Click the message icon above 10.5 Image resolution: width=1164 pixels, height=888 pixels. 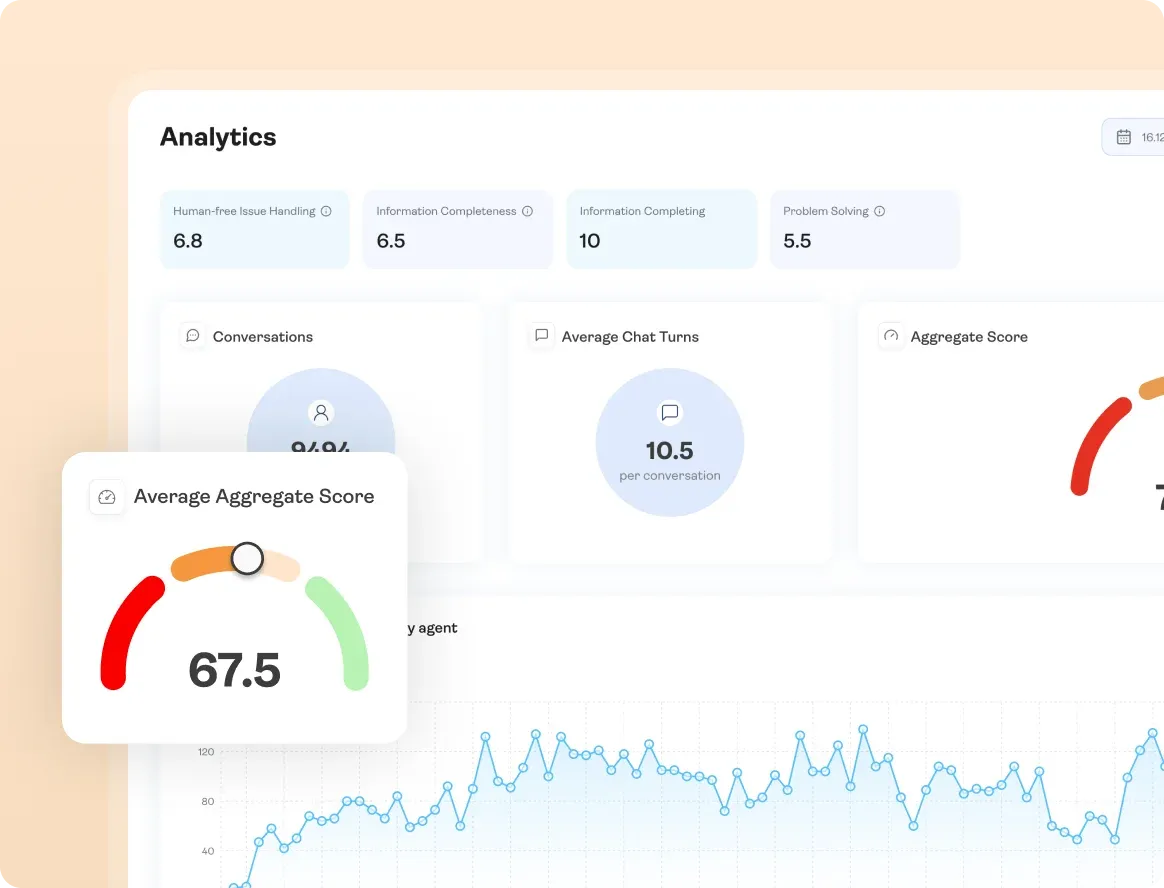[670, 412]
